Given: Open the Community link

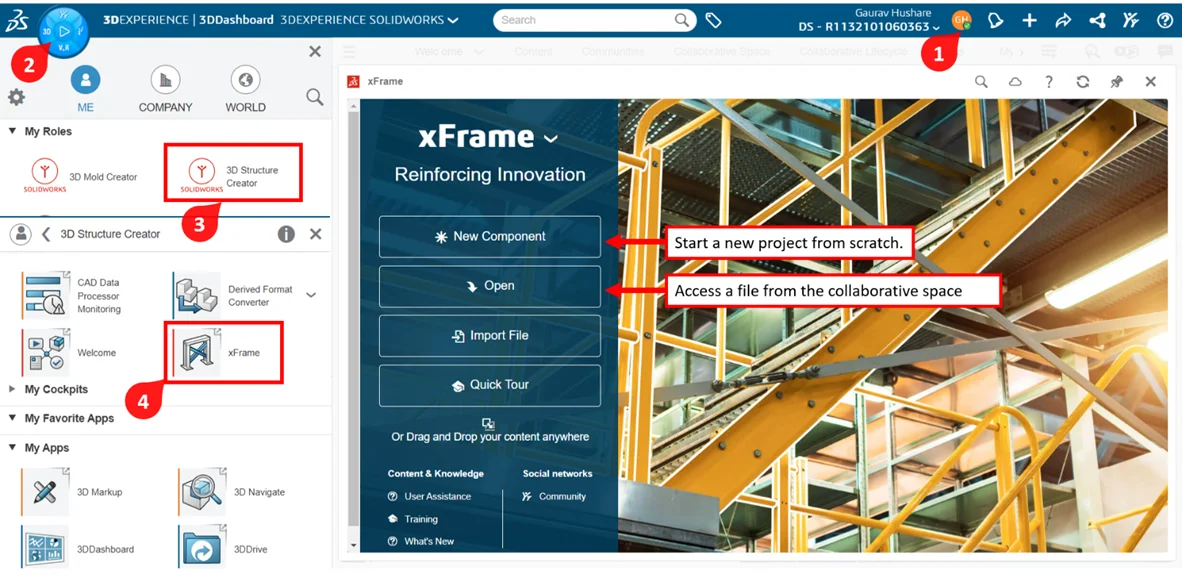Looking at the screenshot, I should click(x=554, y=497).
